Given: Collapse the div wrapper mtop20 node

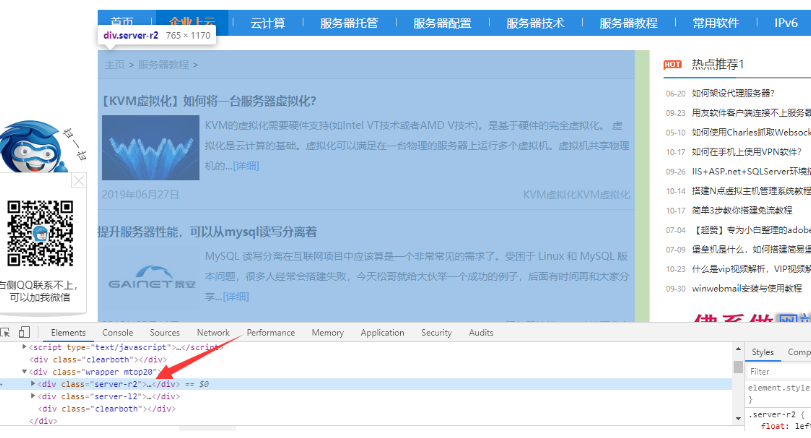Looking at the screenshot, I should pyautogui.click(x=24, y=372).
